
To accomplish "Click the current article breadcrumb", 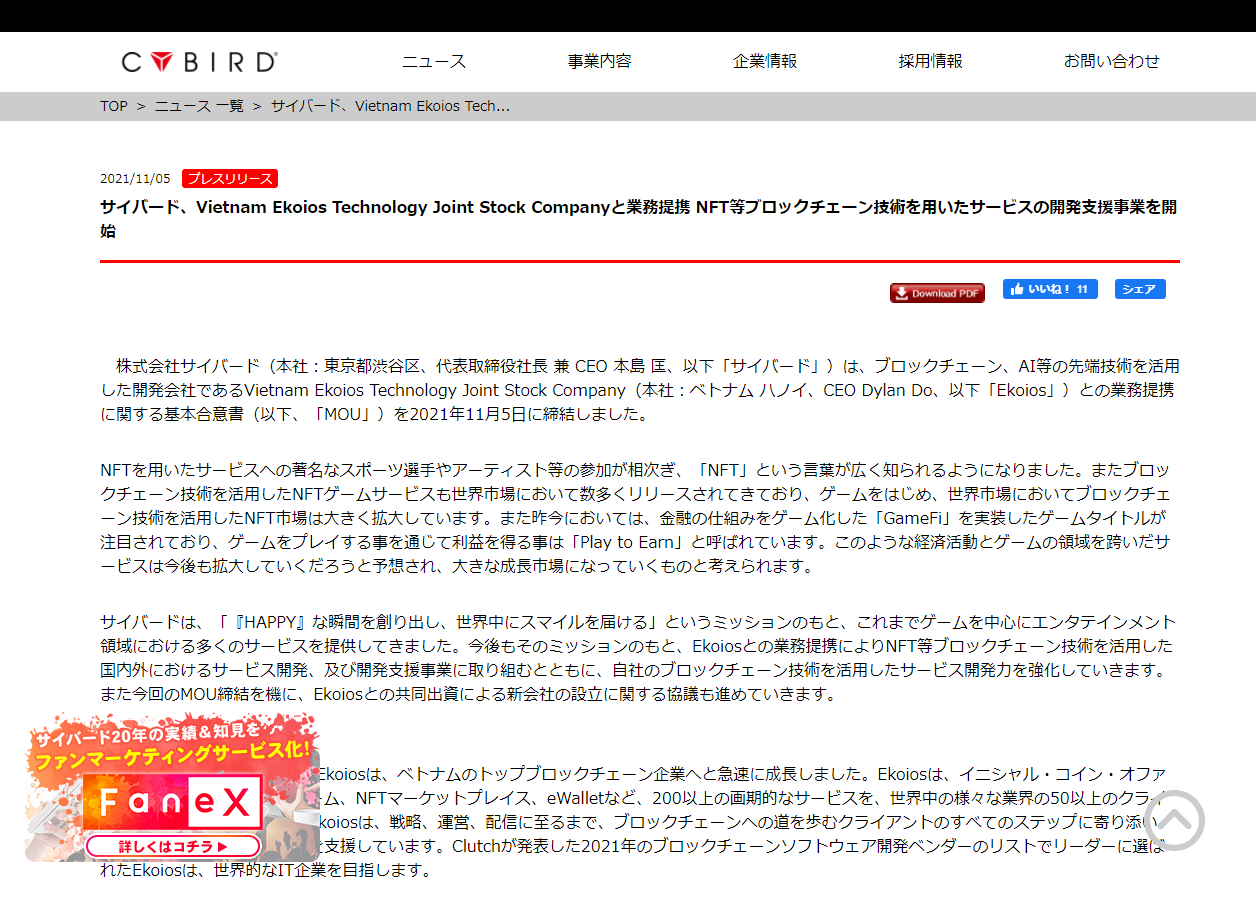I will pyautogui.click(x=390, y=106).
